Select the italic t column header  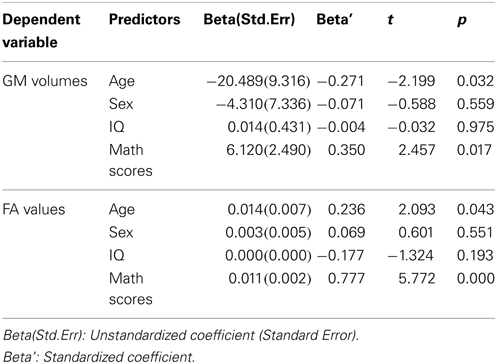[390, 20]
